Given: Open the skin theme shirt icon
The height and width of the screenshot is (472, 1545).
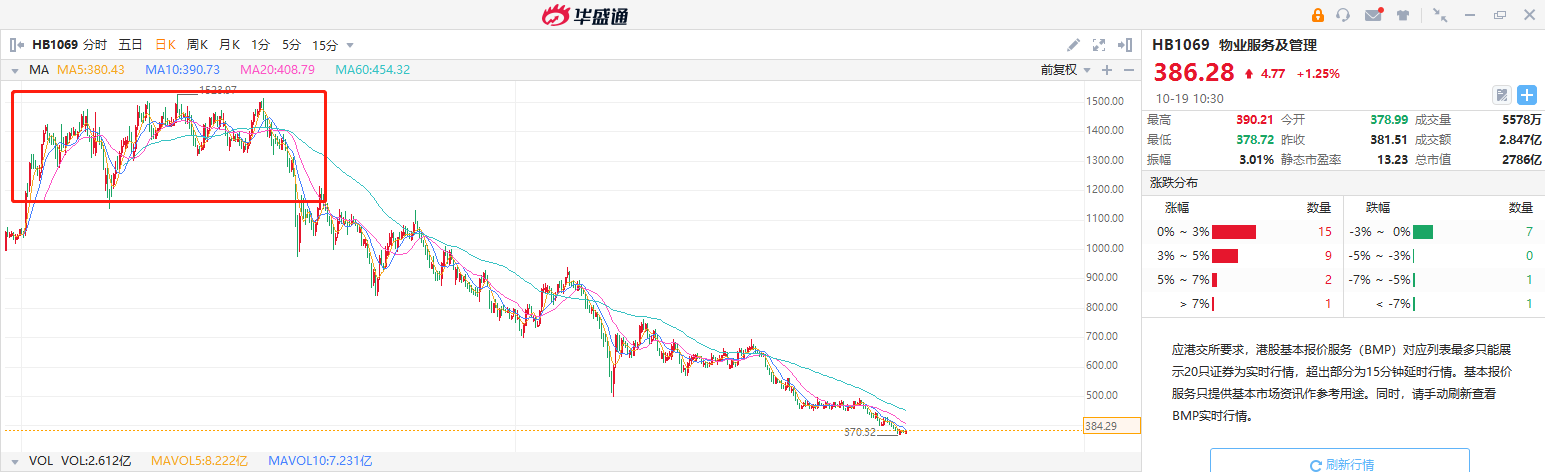Looking at the screenshot, I should (1403, 15).
